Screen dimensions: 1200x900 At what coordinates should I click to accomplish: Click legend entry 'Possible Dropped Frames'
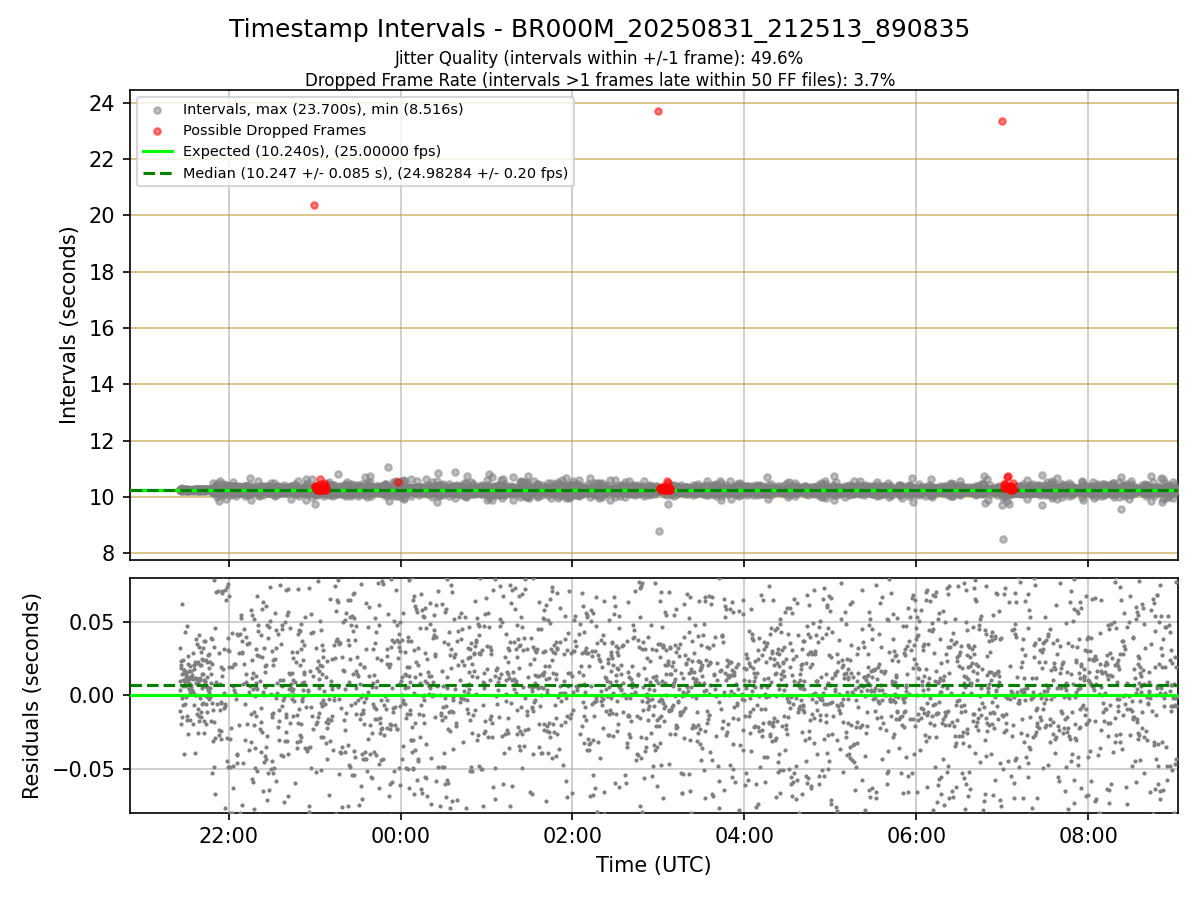click(274, 130)
